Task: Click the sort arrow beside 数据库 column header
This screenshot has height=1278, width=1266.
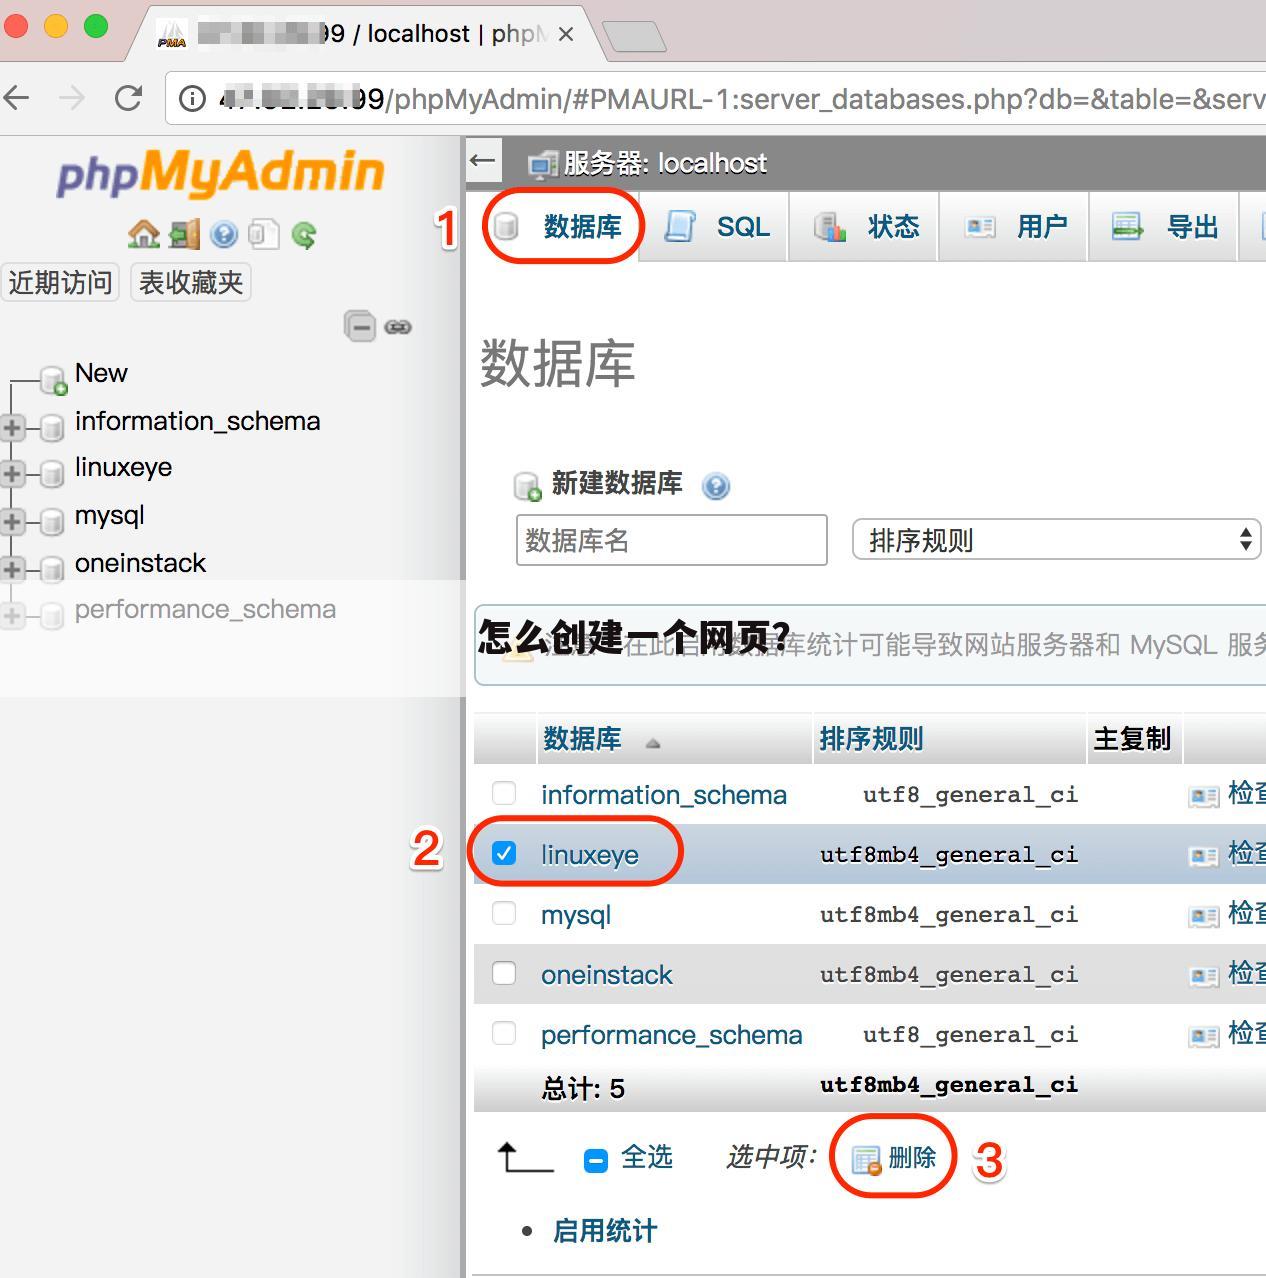Action: [653, 743]
